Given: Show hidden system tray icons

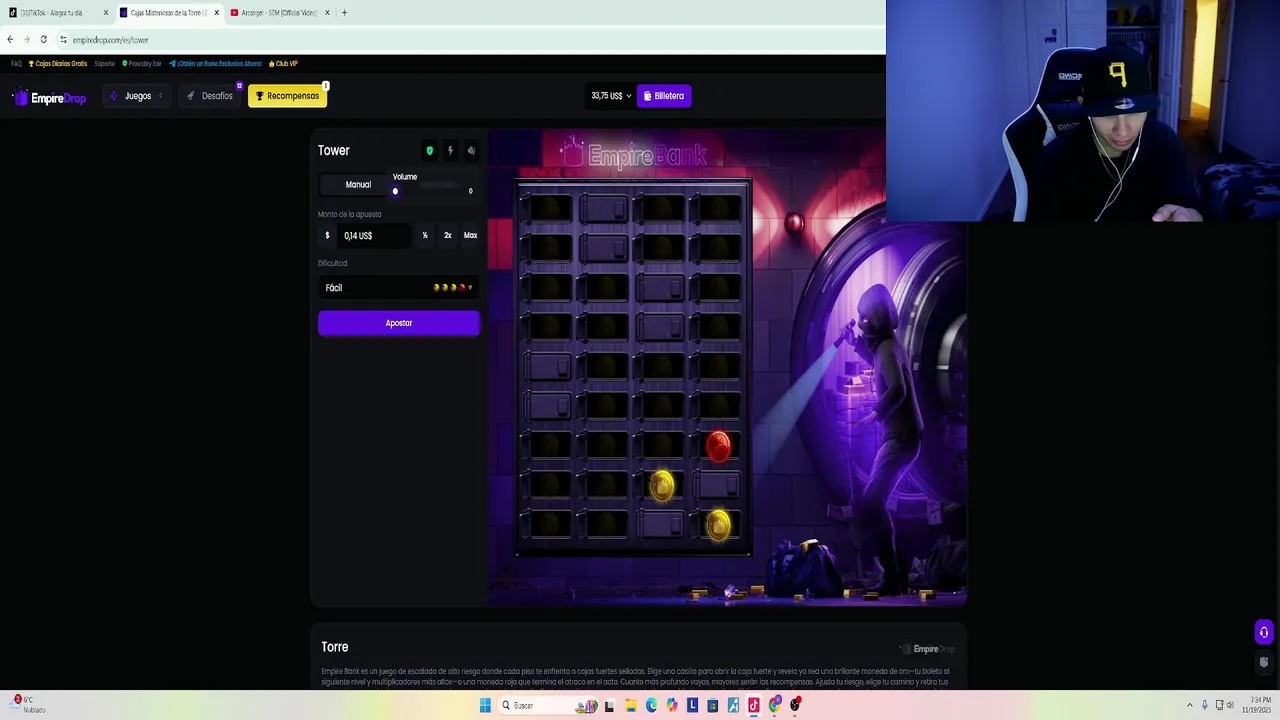Looking at the screenshot, I should (1189, 706).
